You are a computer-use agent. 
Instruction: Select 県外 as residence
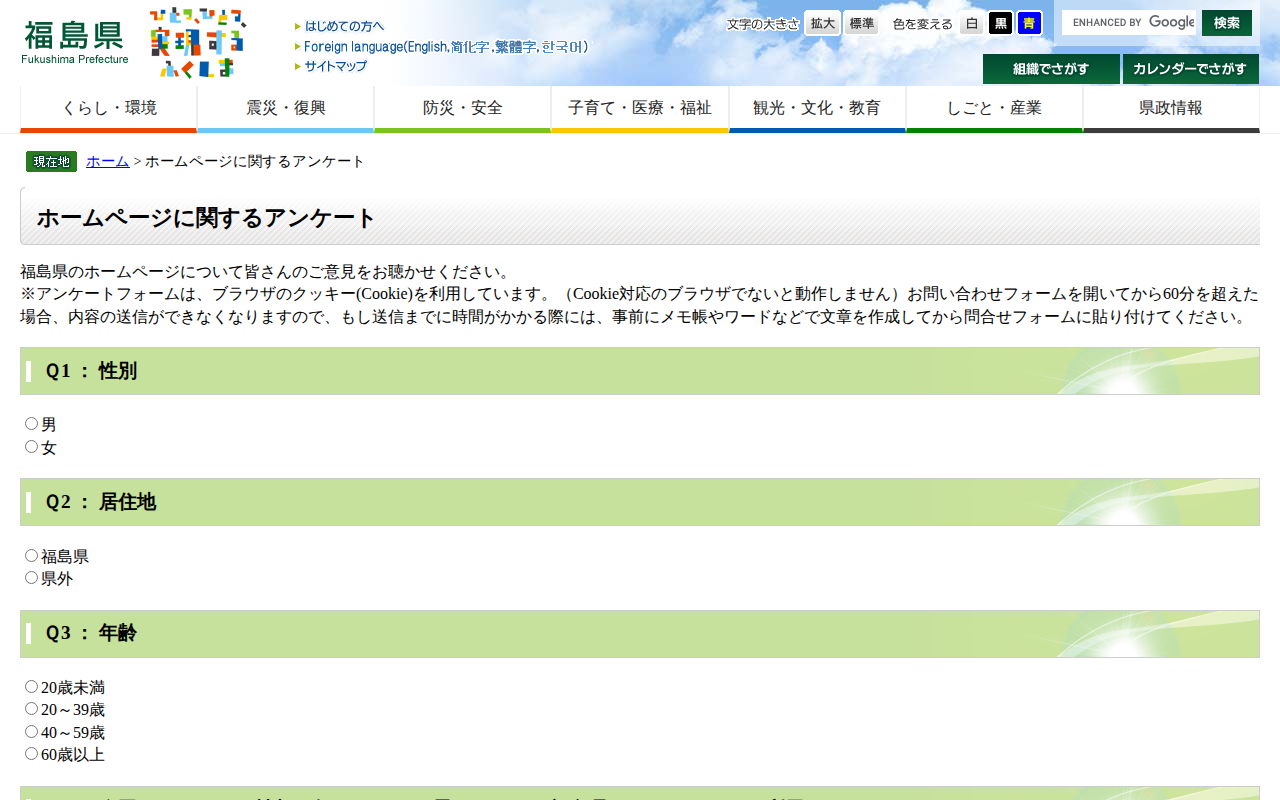(32, 578)
